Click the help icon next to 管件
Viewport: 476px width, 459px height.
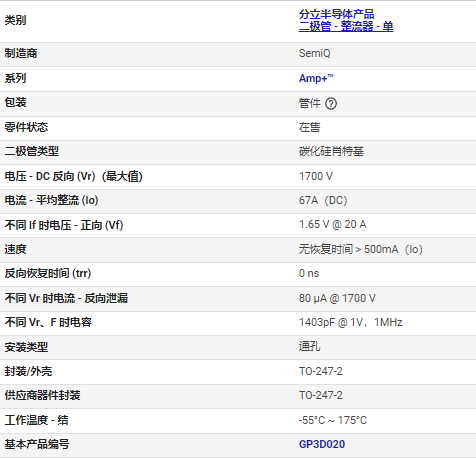point(331,104)
